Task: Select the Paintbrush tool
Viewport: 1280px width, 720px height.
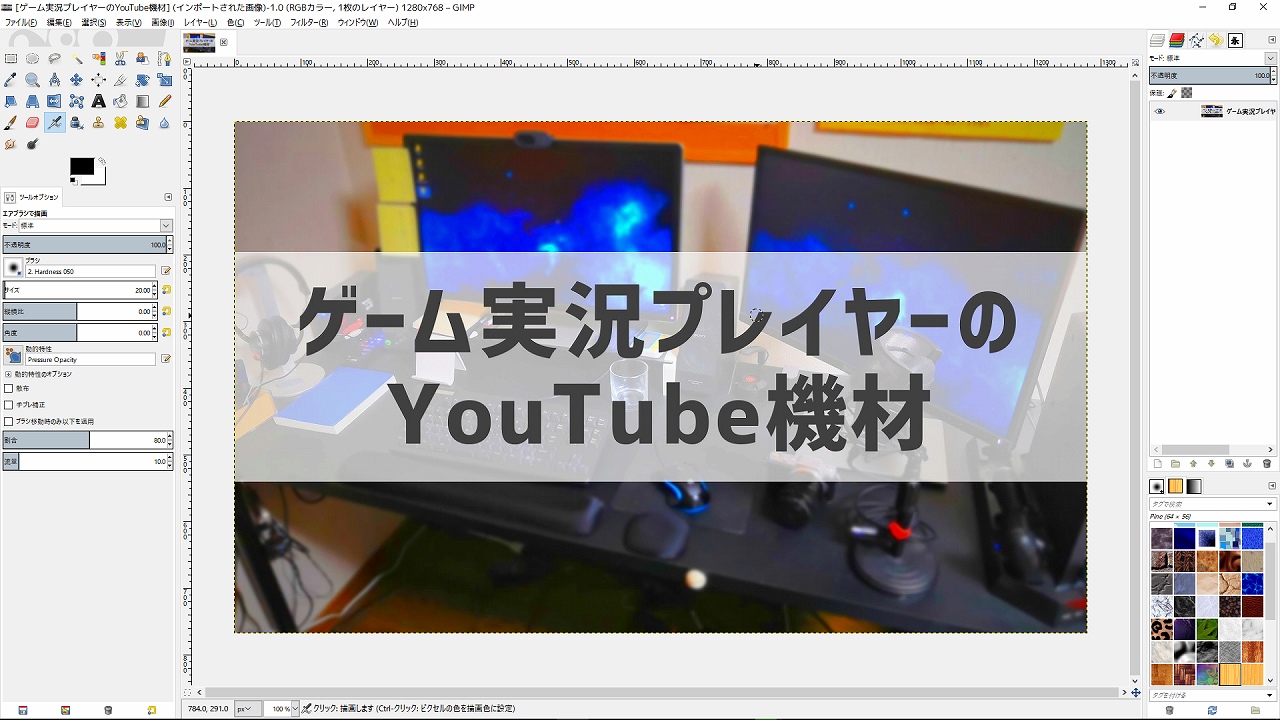Action: pyautogui.click(x=11, y=123)
